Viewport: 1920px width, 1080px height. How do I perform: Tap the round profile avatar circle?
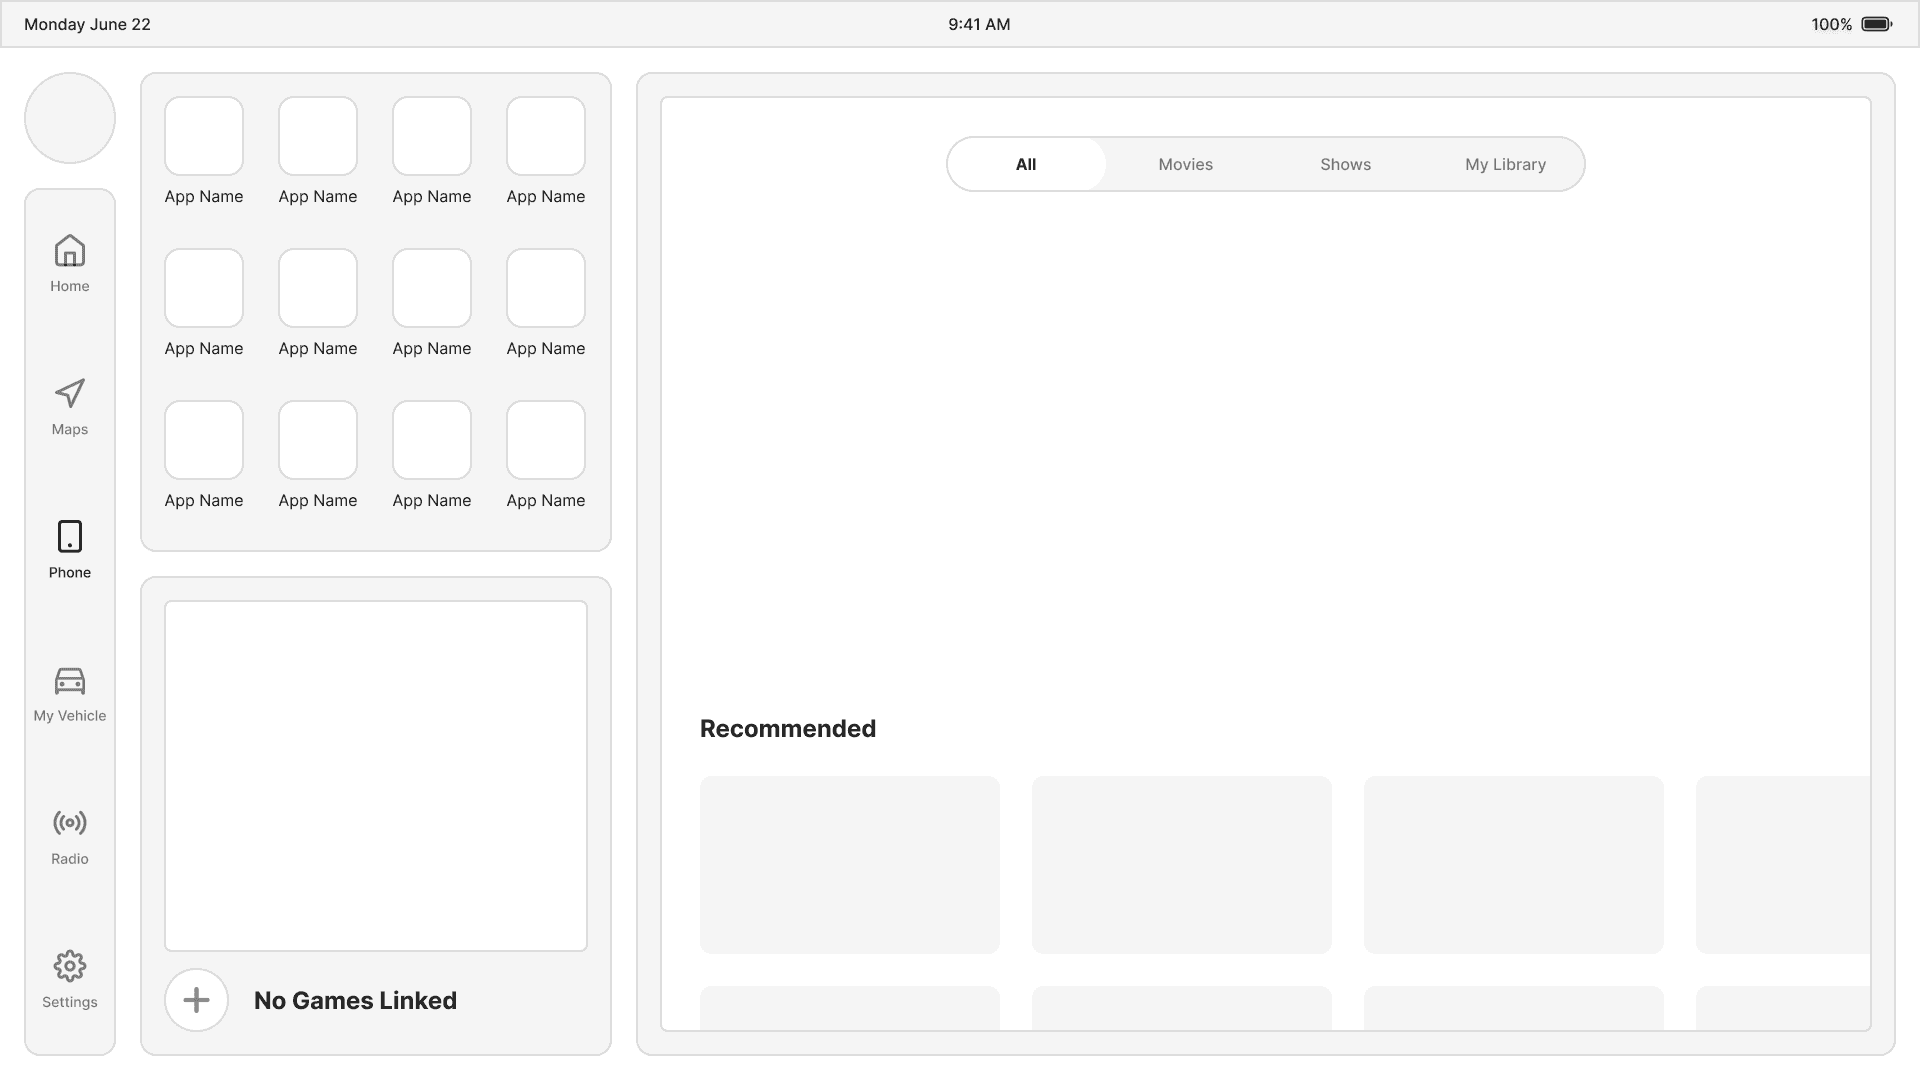[x=70, y=118]
